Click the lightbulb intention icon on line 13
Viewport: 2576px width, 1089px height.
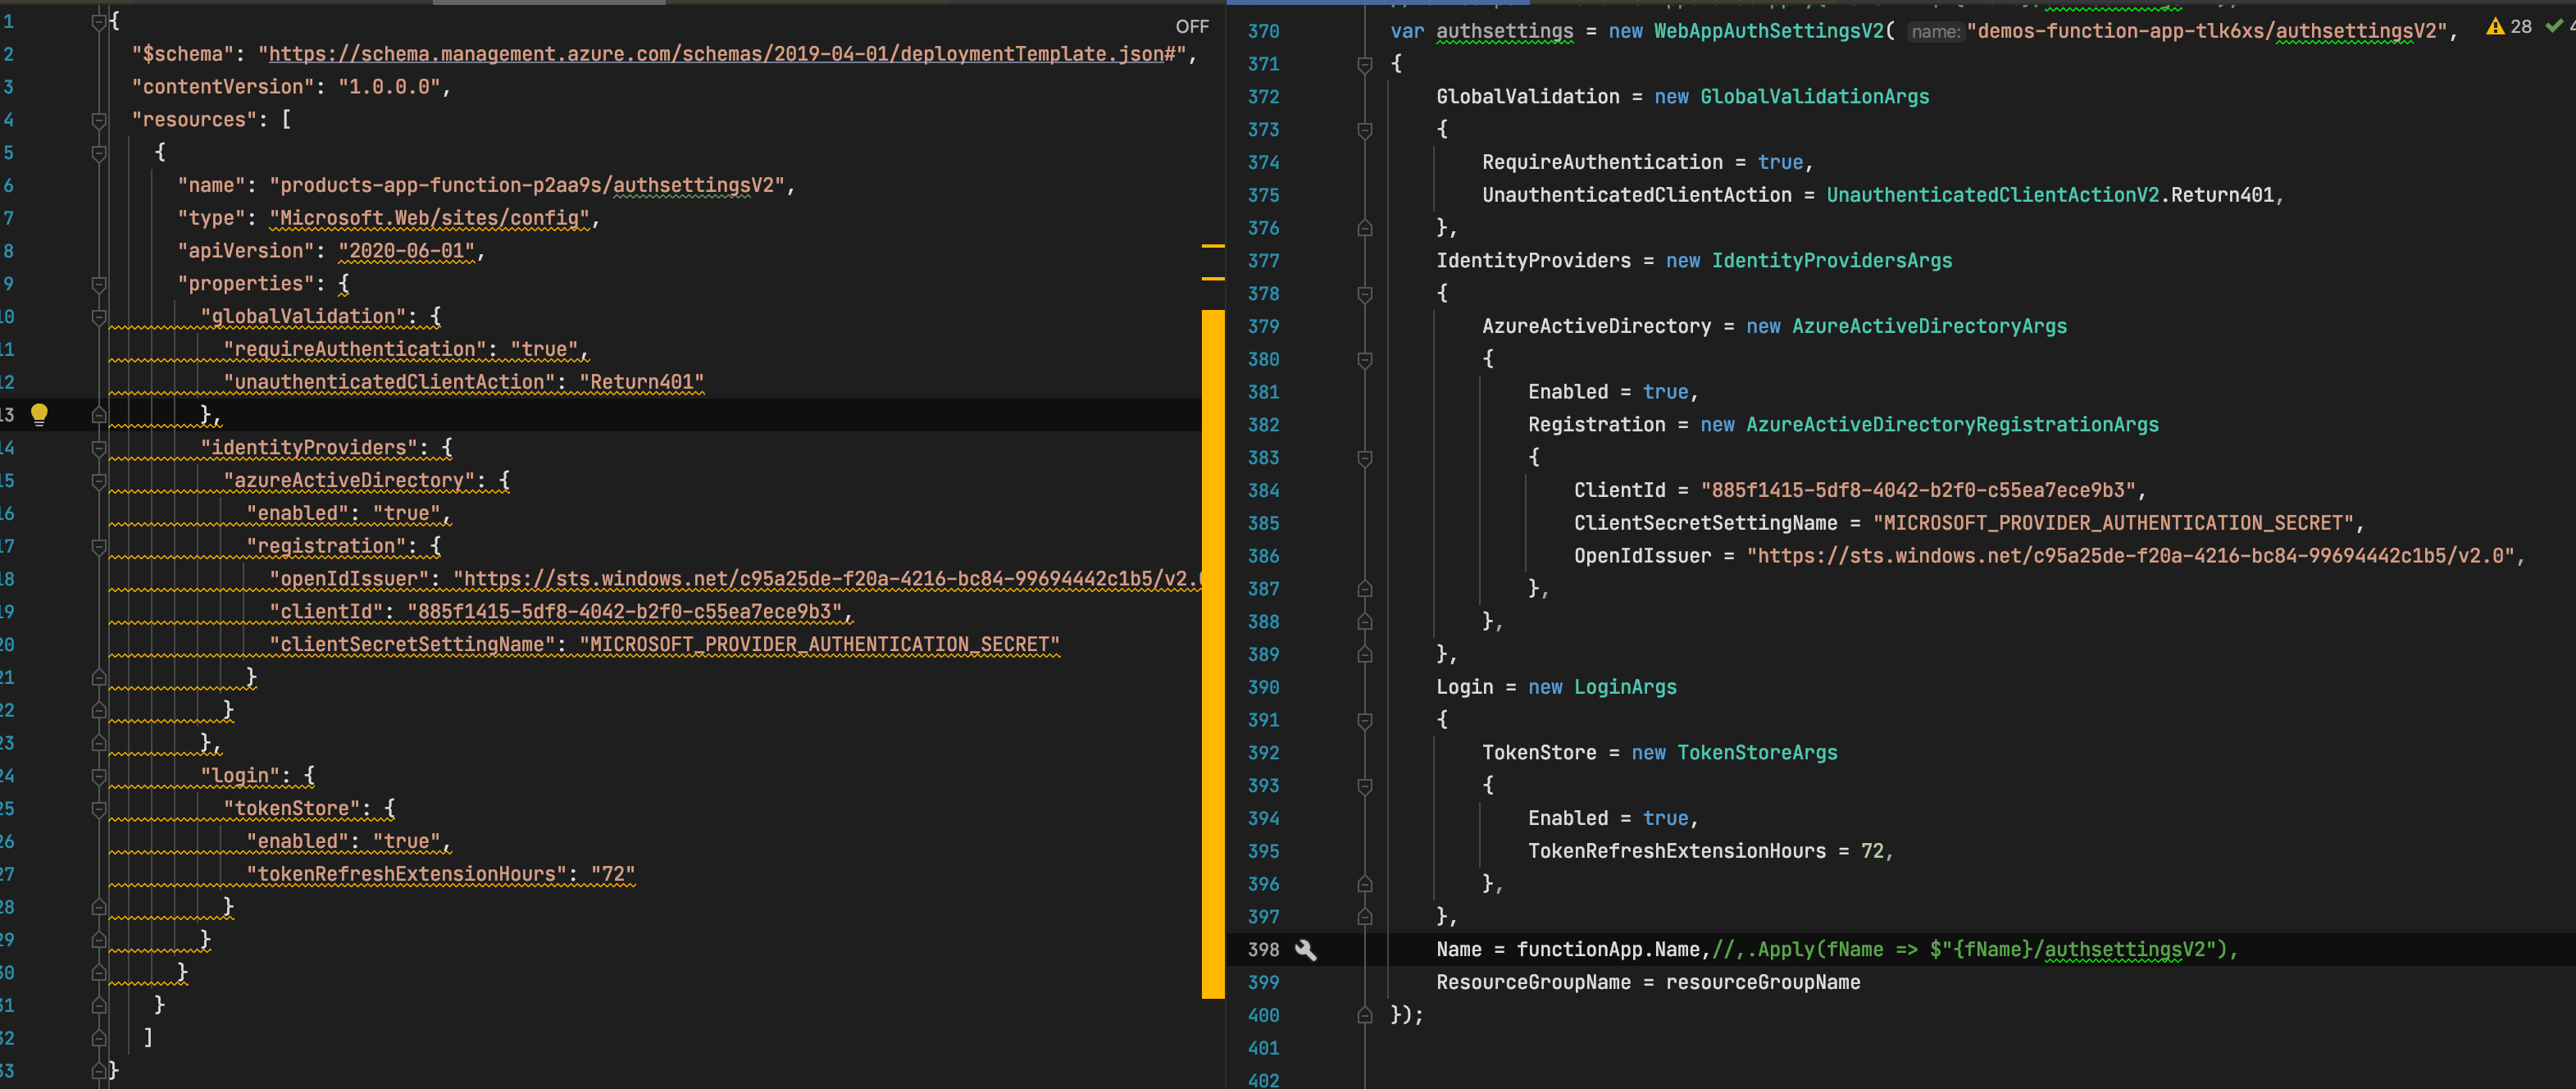(x=39, y=413)
